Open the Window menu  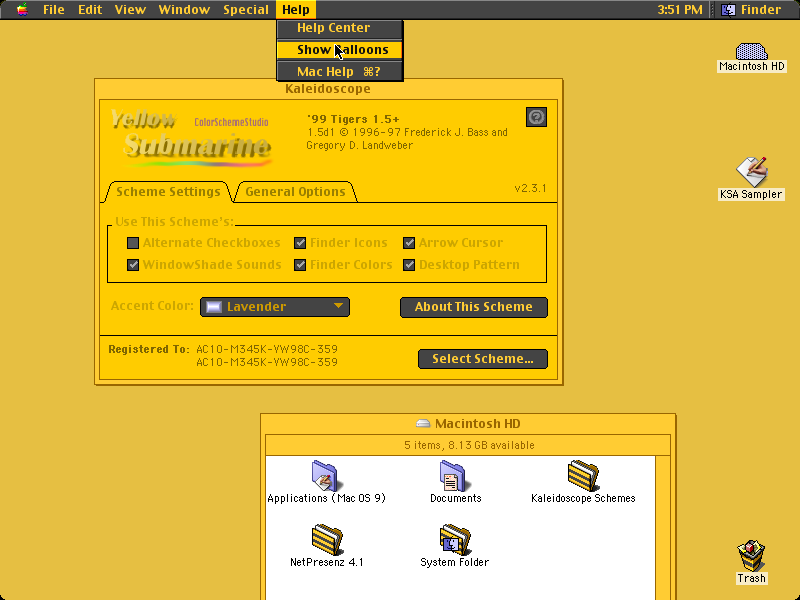click(x=184, y=10)
